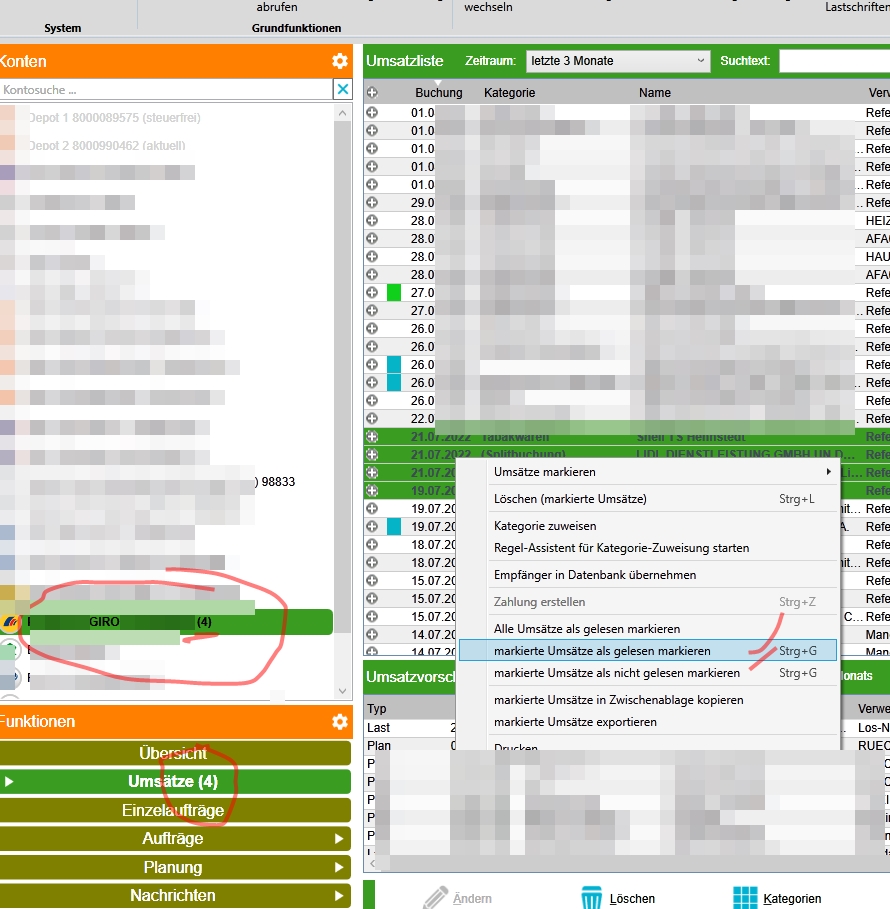Viewport: 890px width, 909px height.
Task: Click the cyan marker in the 19.07.20 row
Action: click(x=394, y=526)
